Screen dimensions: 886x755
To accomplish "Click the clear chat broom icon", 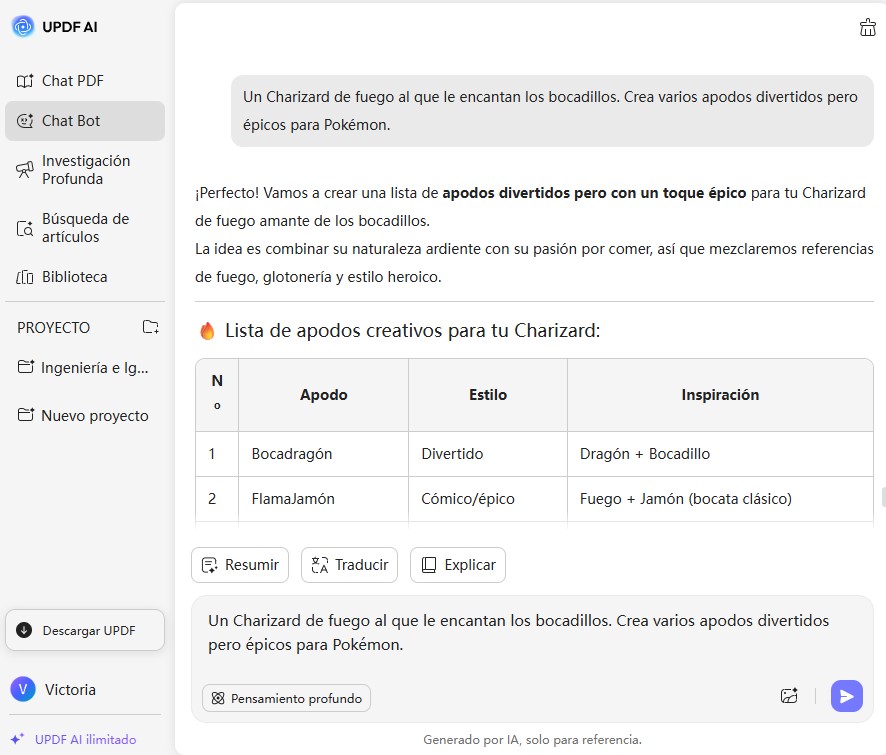I will click(867, 28).
